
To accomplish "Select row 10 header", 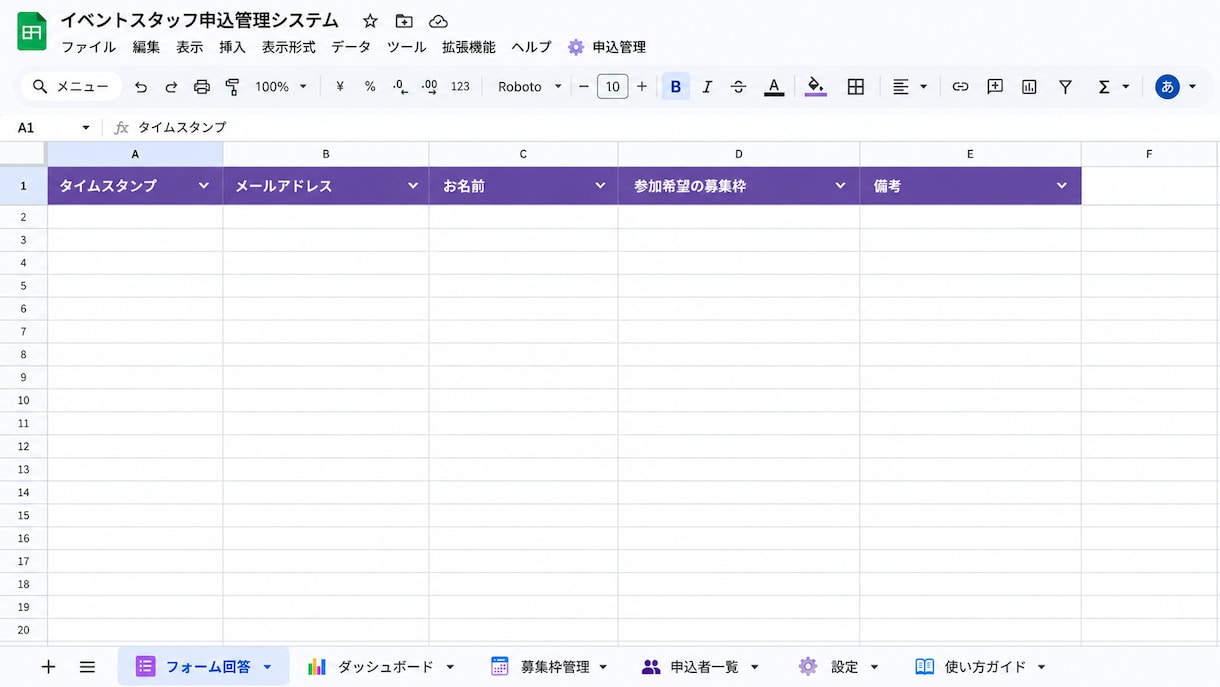I will click(x=23, y=400).
